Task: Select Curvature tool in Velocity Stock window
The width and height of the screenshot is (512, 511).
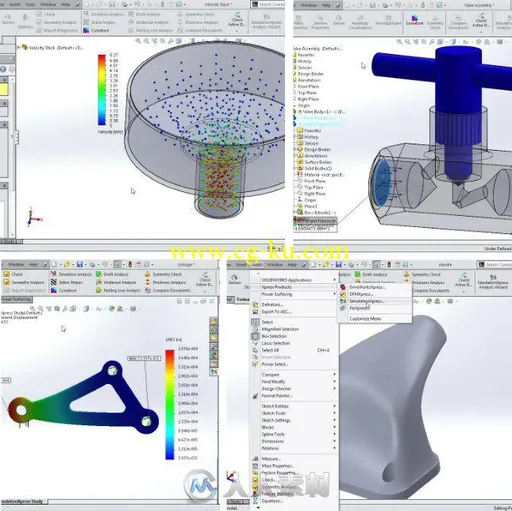Action: click(96, 30)
